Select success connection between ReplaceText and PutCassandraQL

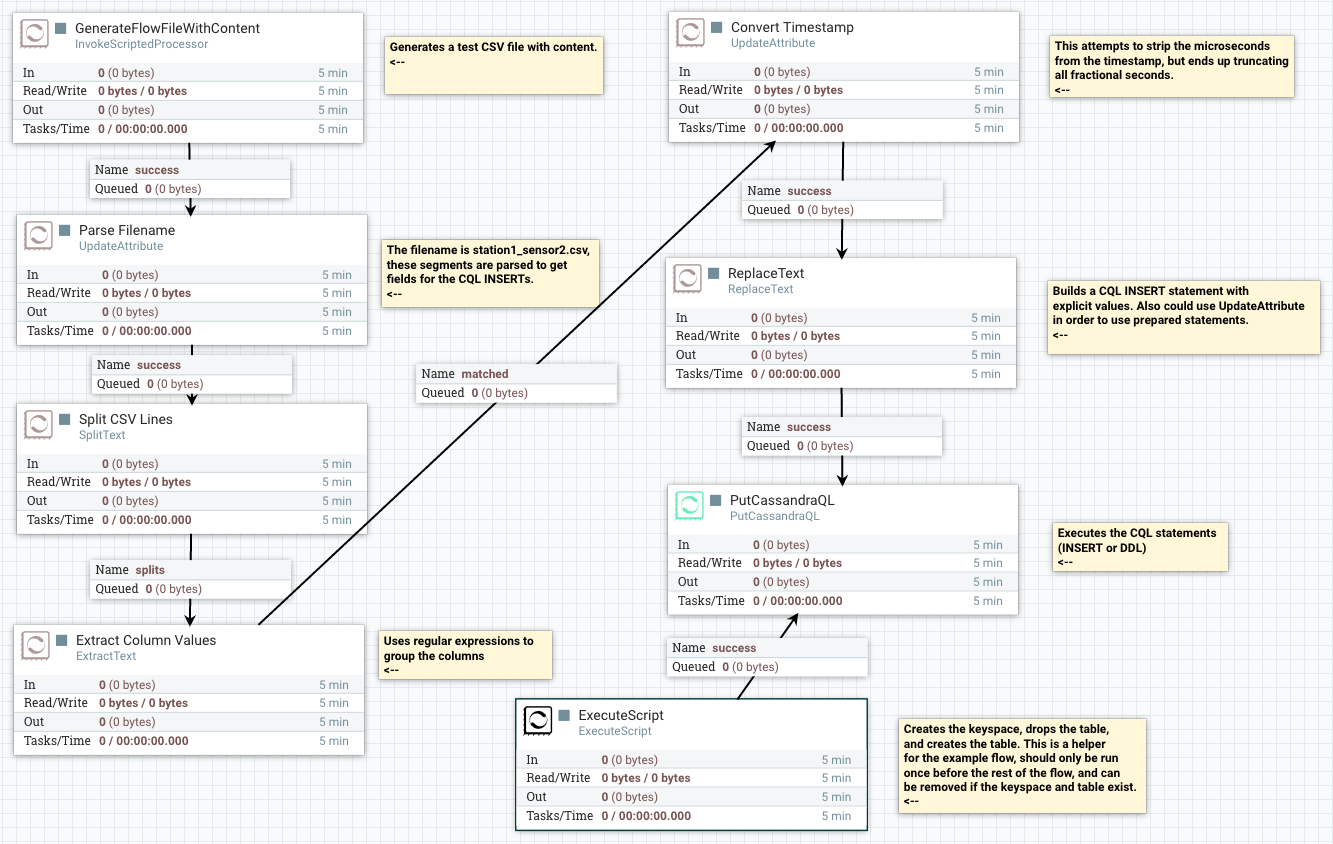[x=841, y=436]
